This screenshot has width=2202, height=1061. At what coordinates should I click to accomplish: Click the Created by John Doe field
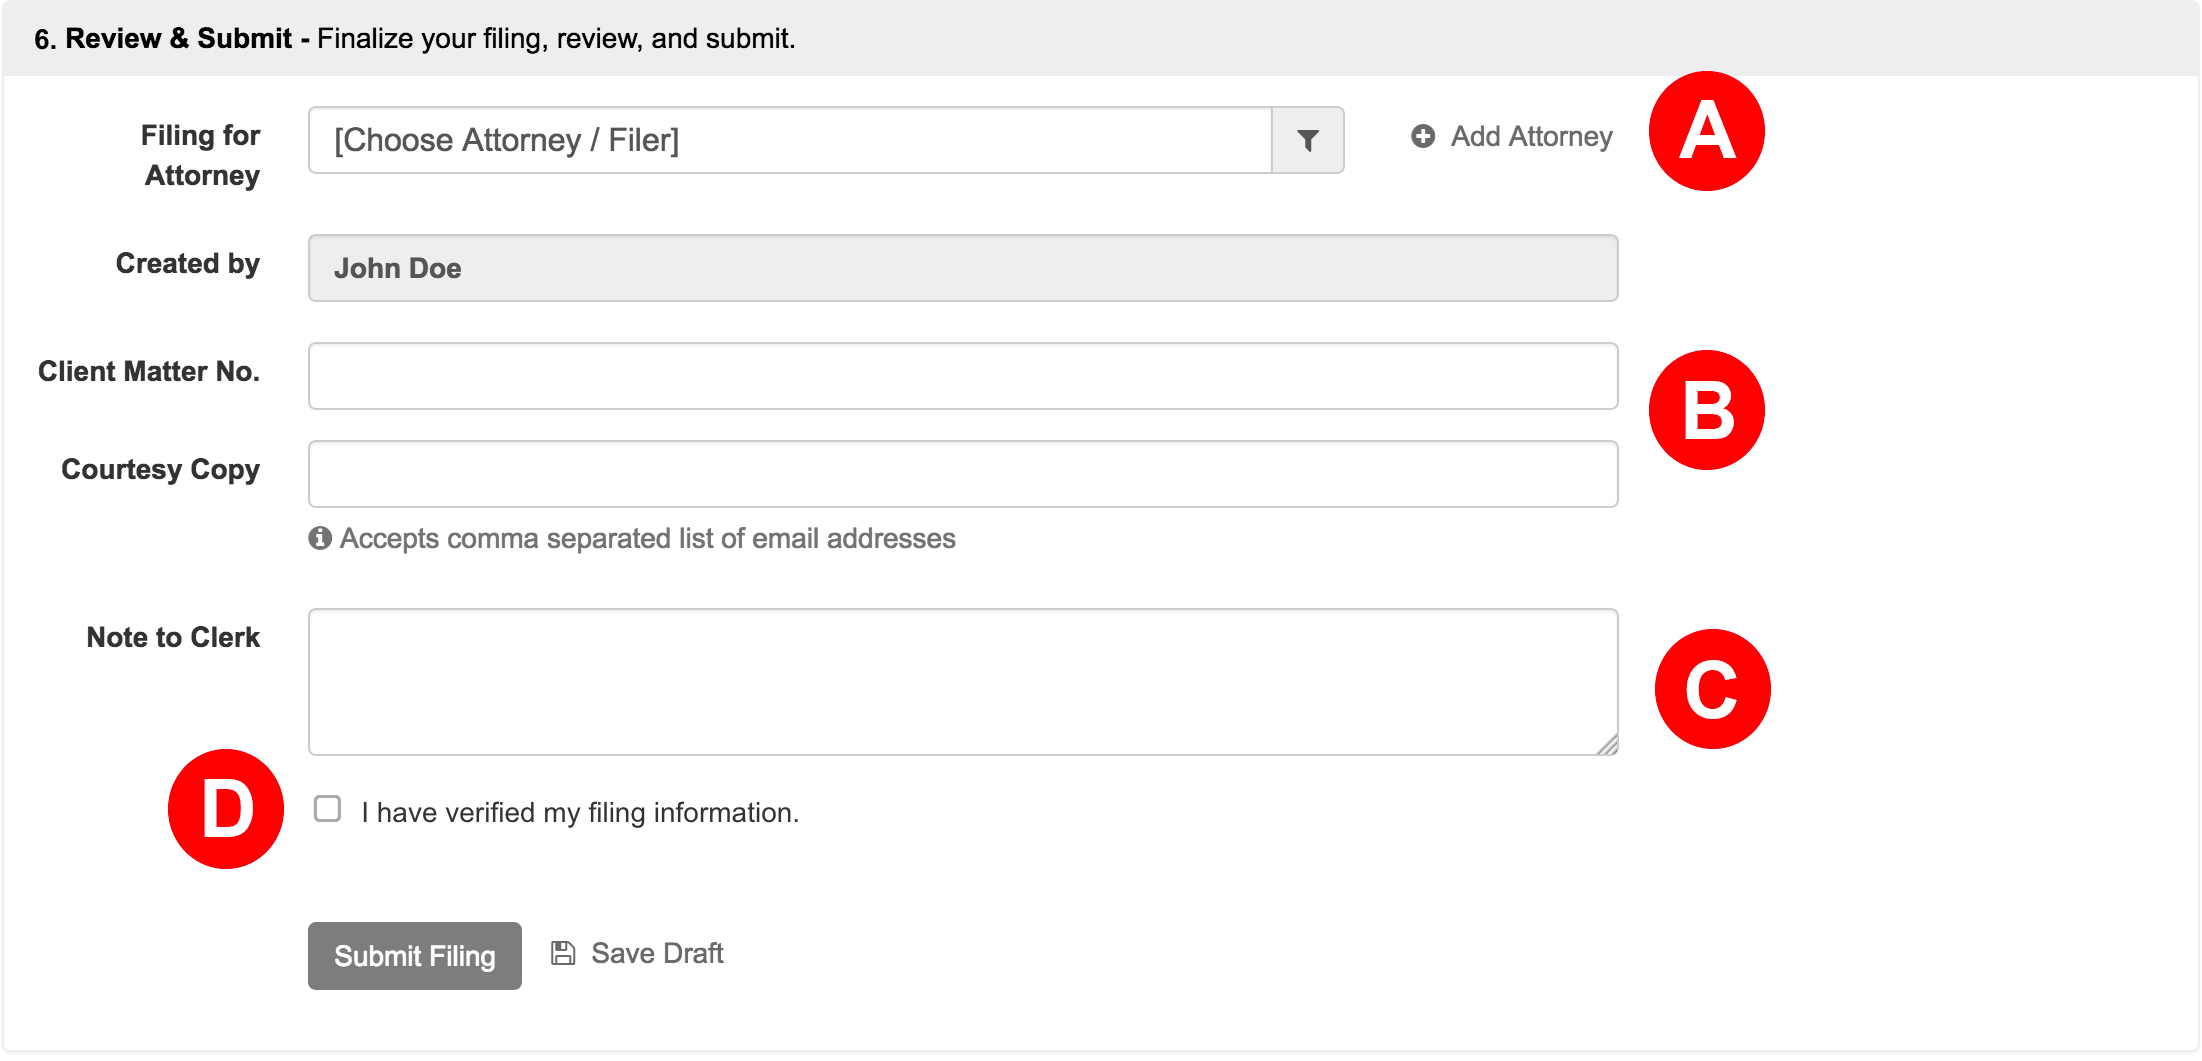pyautogui.click(x=962, y=268)
